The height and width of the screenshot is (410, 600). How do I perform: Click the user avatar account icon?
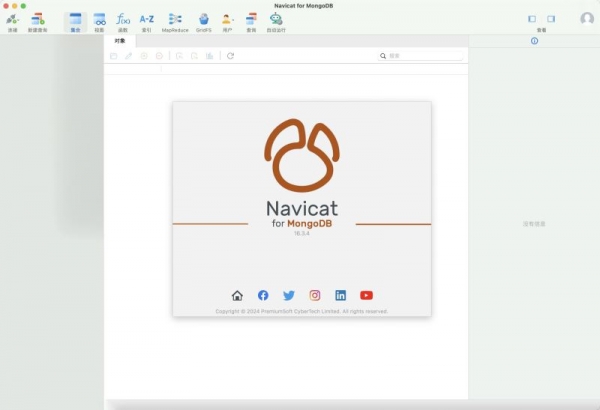[587, 18]
